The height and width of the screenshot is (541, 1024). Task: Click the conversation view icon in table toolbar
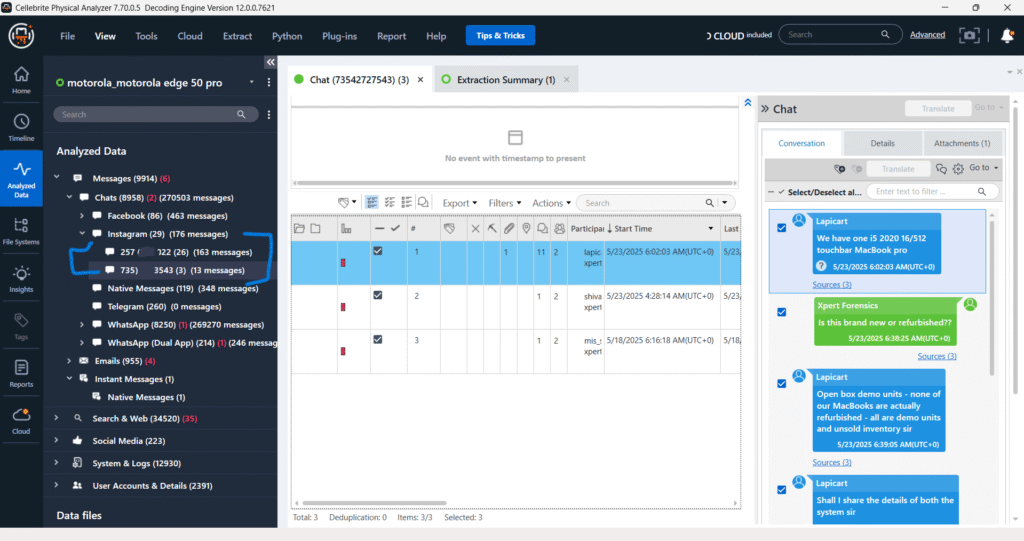(x=423, y=203)
